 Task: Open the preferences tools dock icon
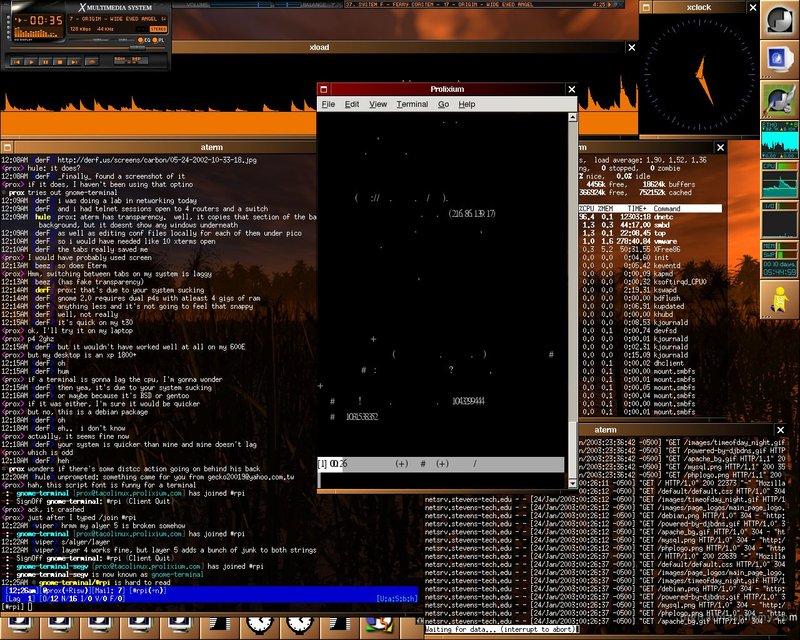pyautogui.click(x=780, y=99)
